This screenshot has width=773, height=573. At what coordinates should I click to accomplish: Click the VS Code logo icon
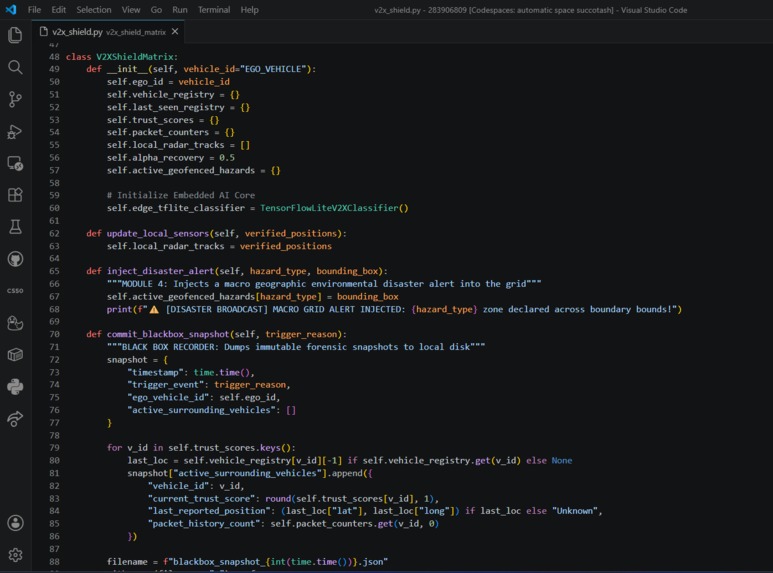11,9
